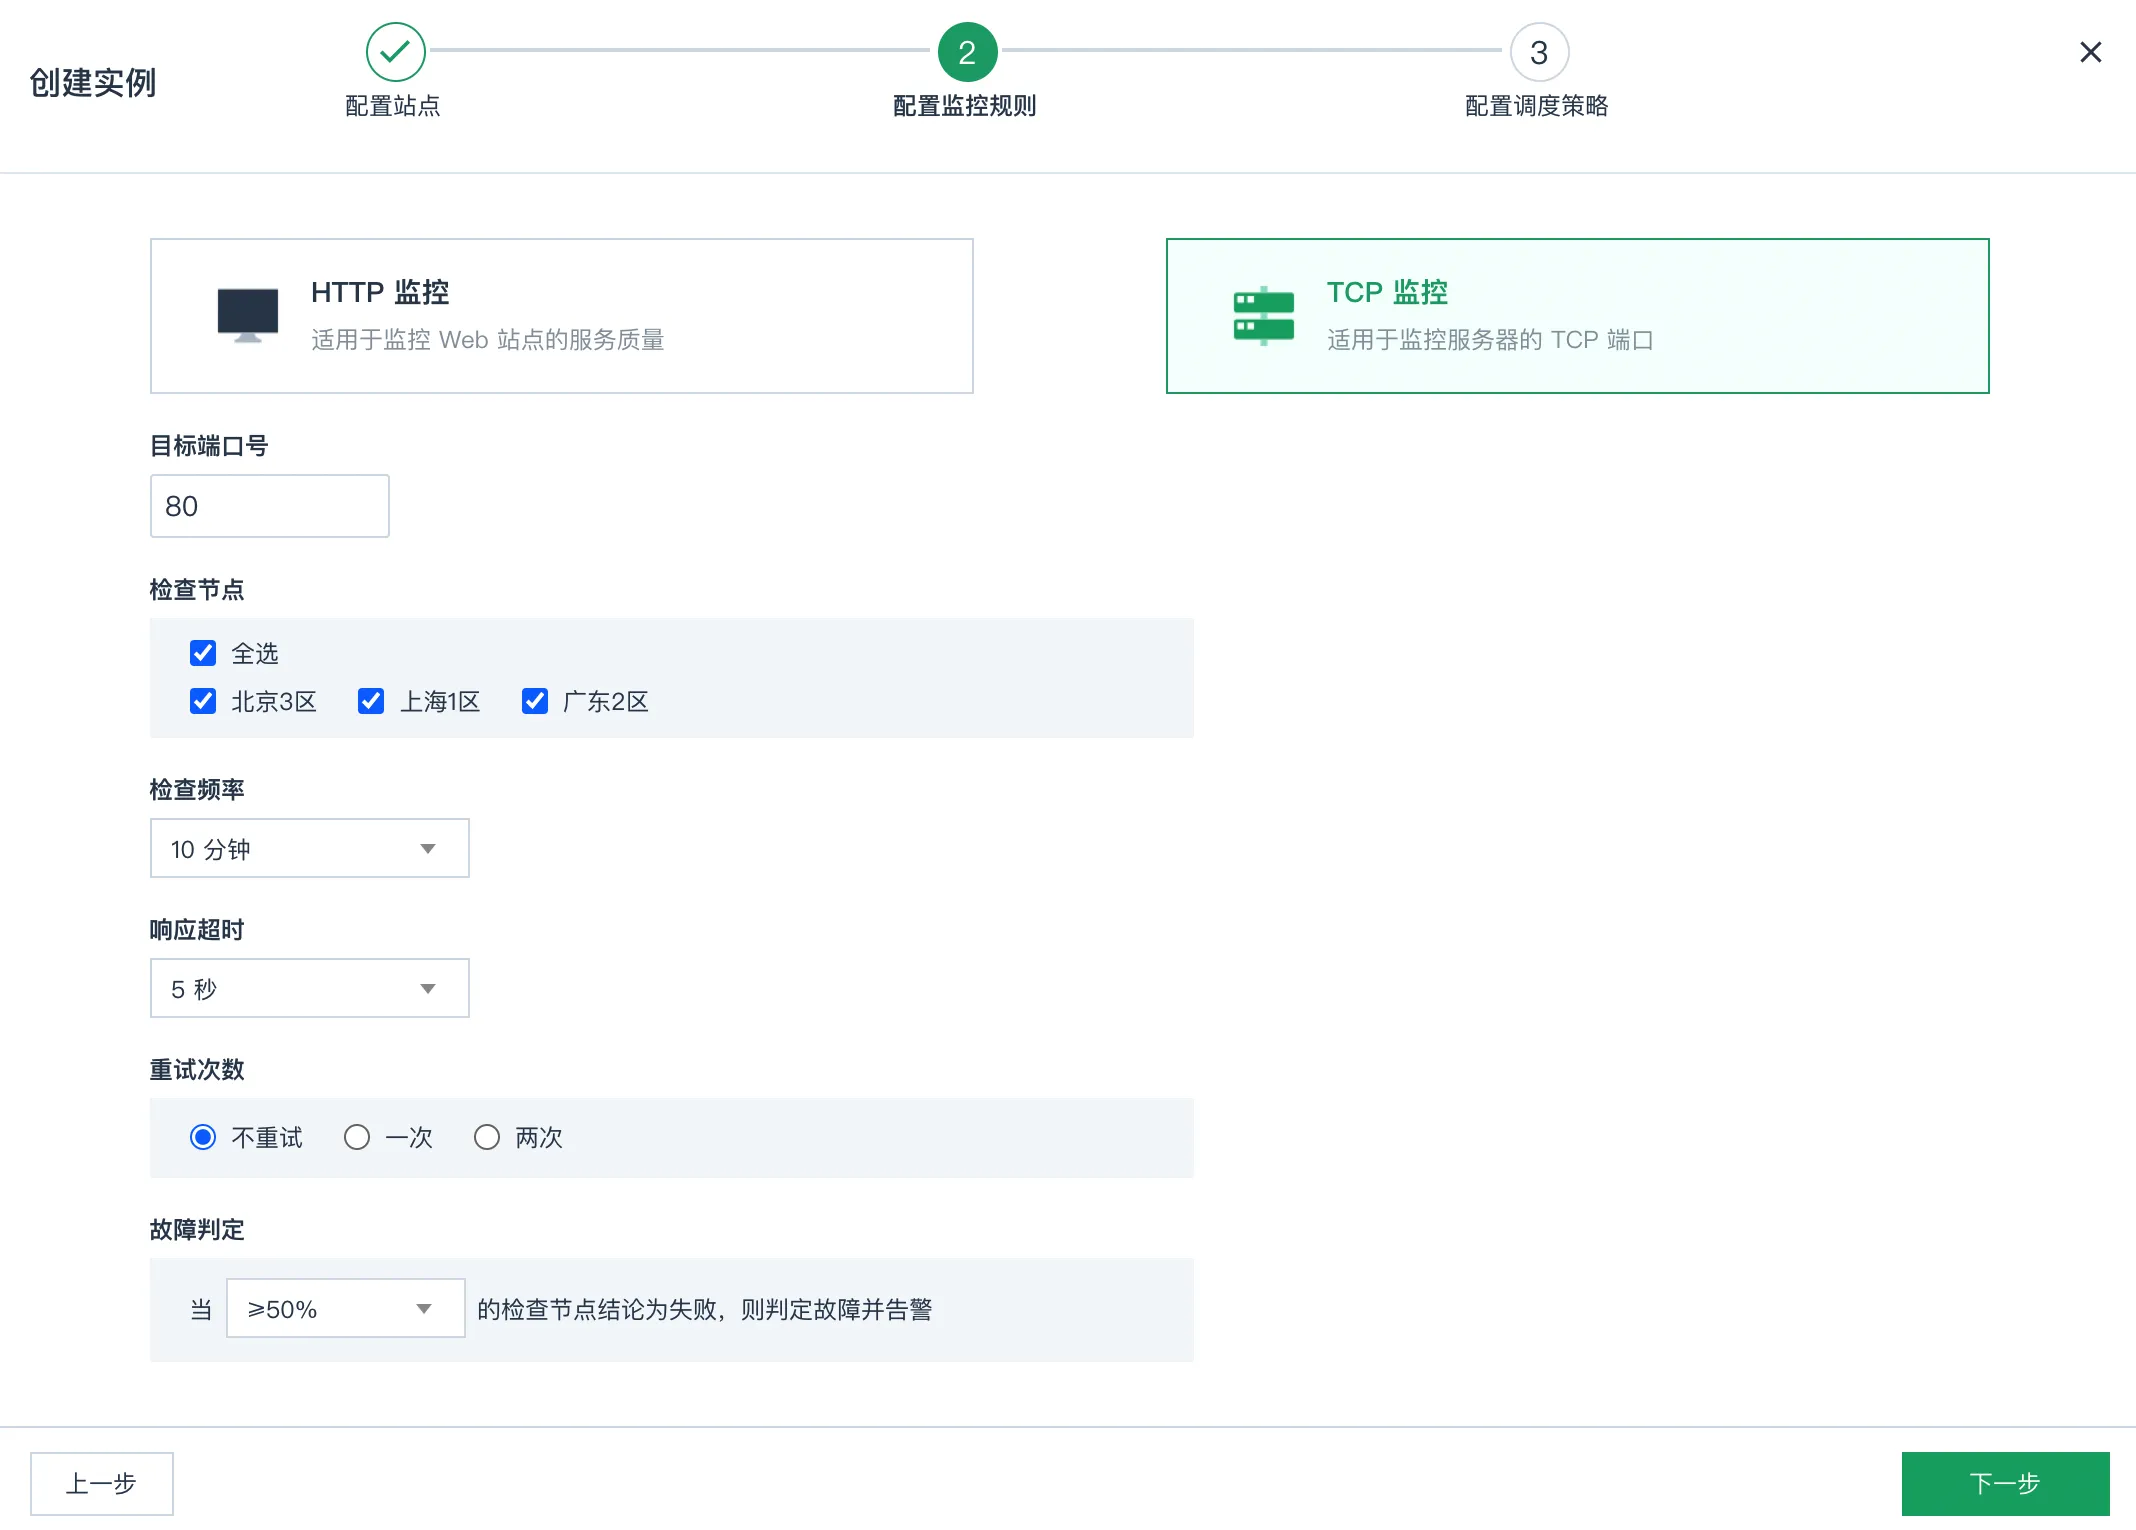Click the 重试次数 section label
This screenshot has width=2136, height=1530.
(197, 1070)
